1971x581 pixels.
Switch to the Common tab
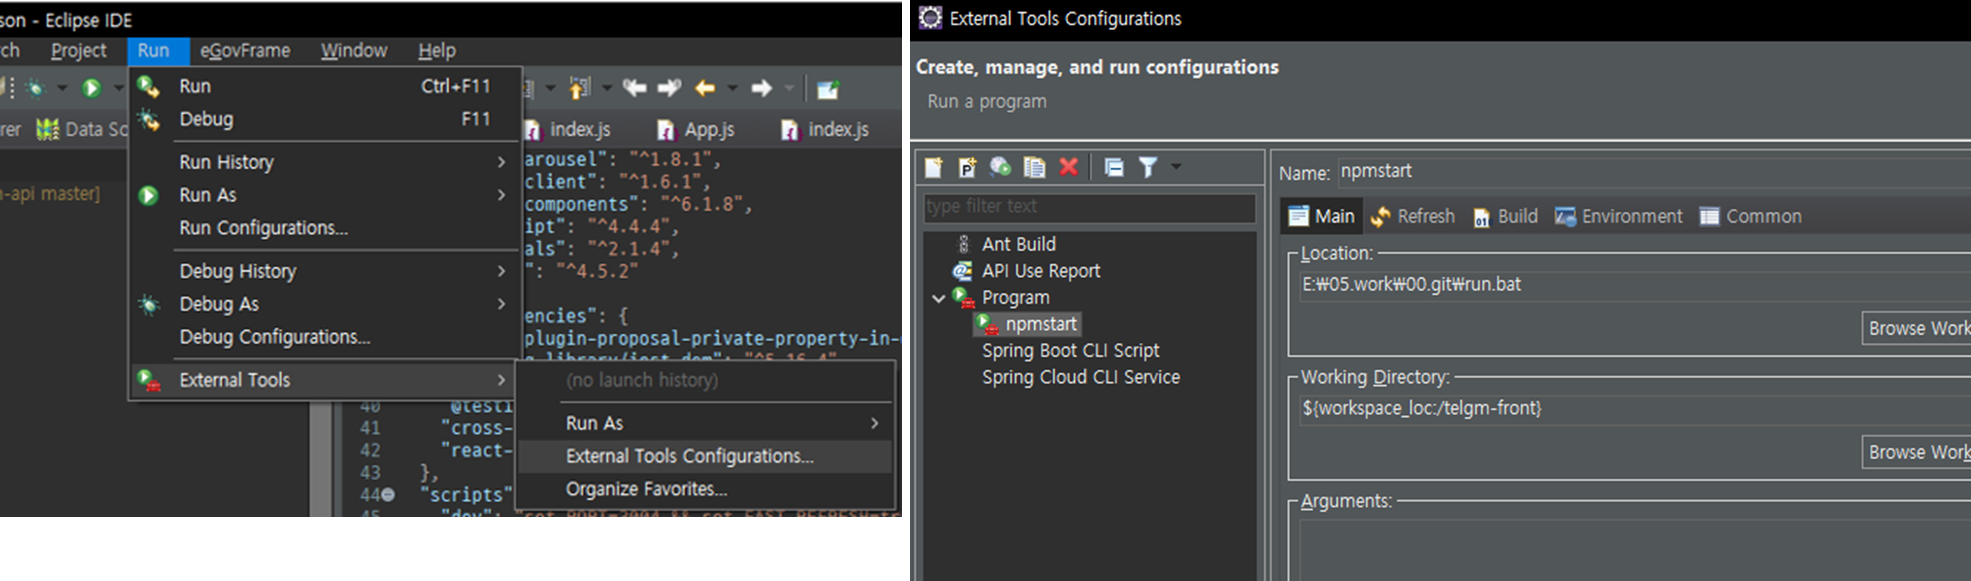[1751, 216]
